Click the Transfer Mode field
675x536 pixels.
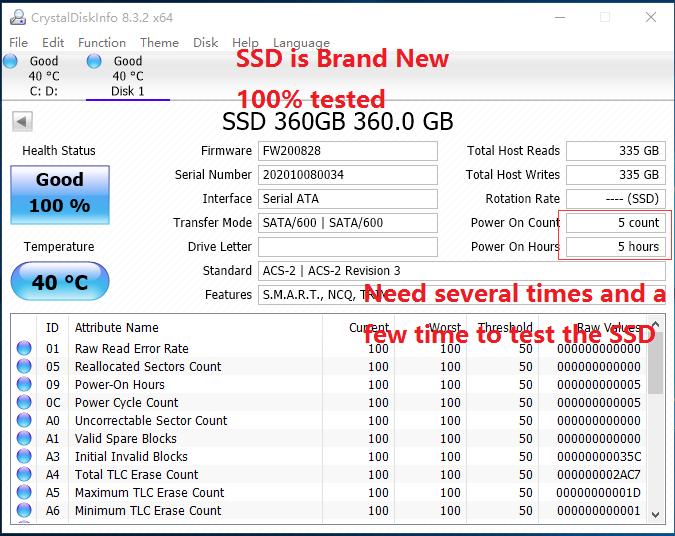(x=348, y=223)
